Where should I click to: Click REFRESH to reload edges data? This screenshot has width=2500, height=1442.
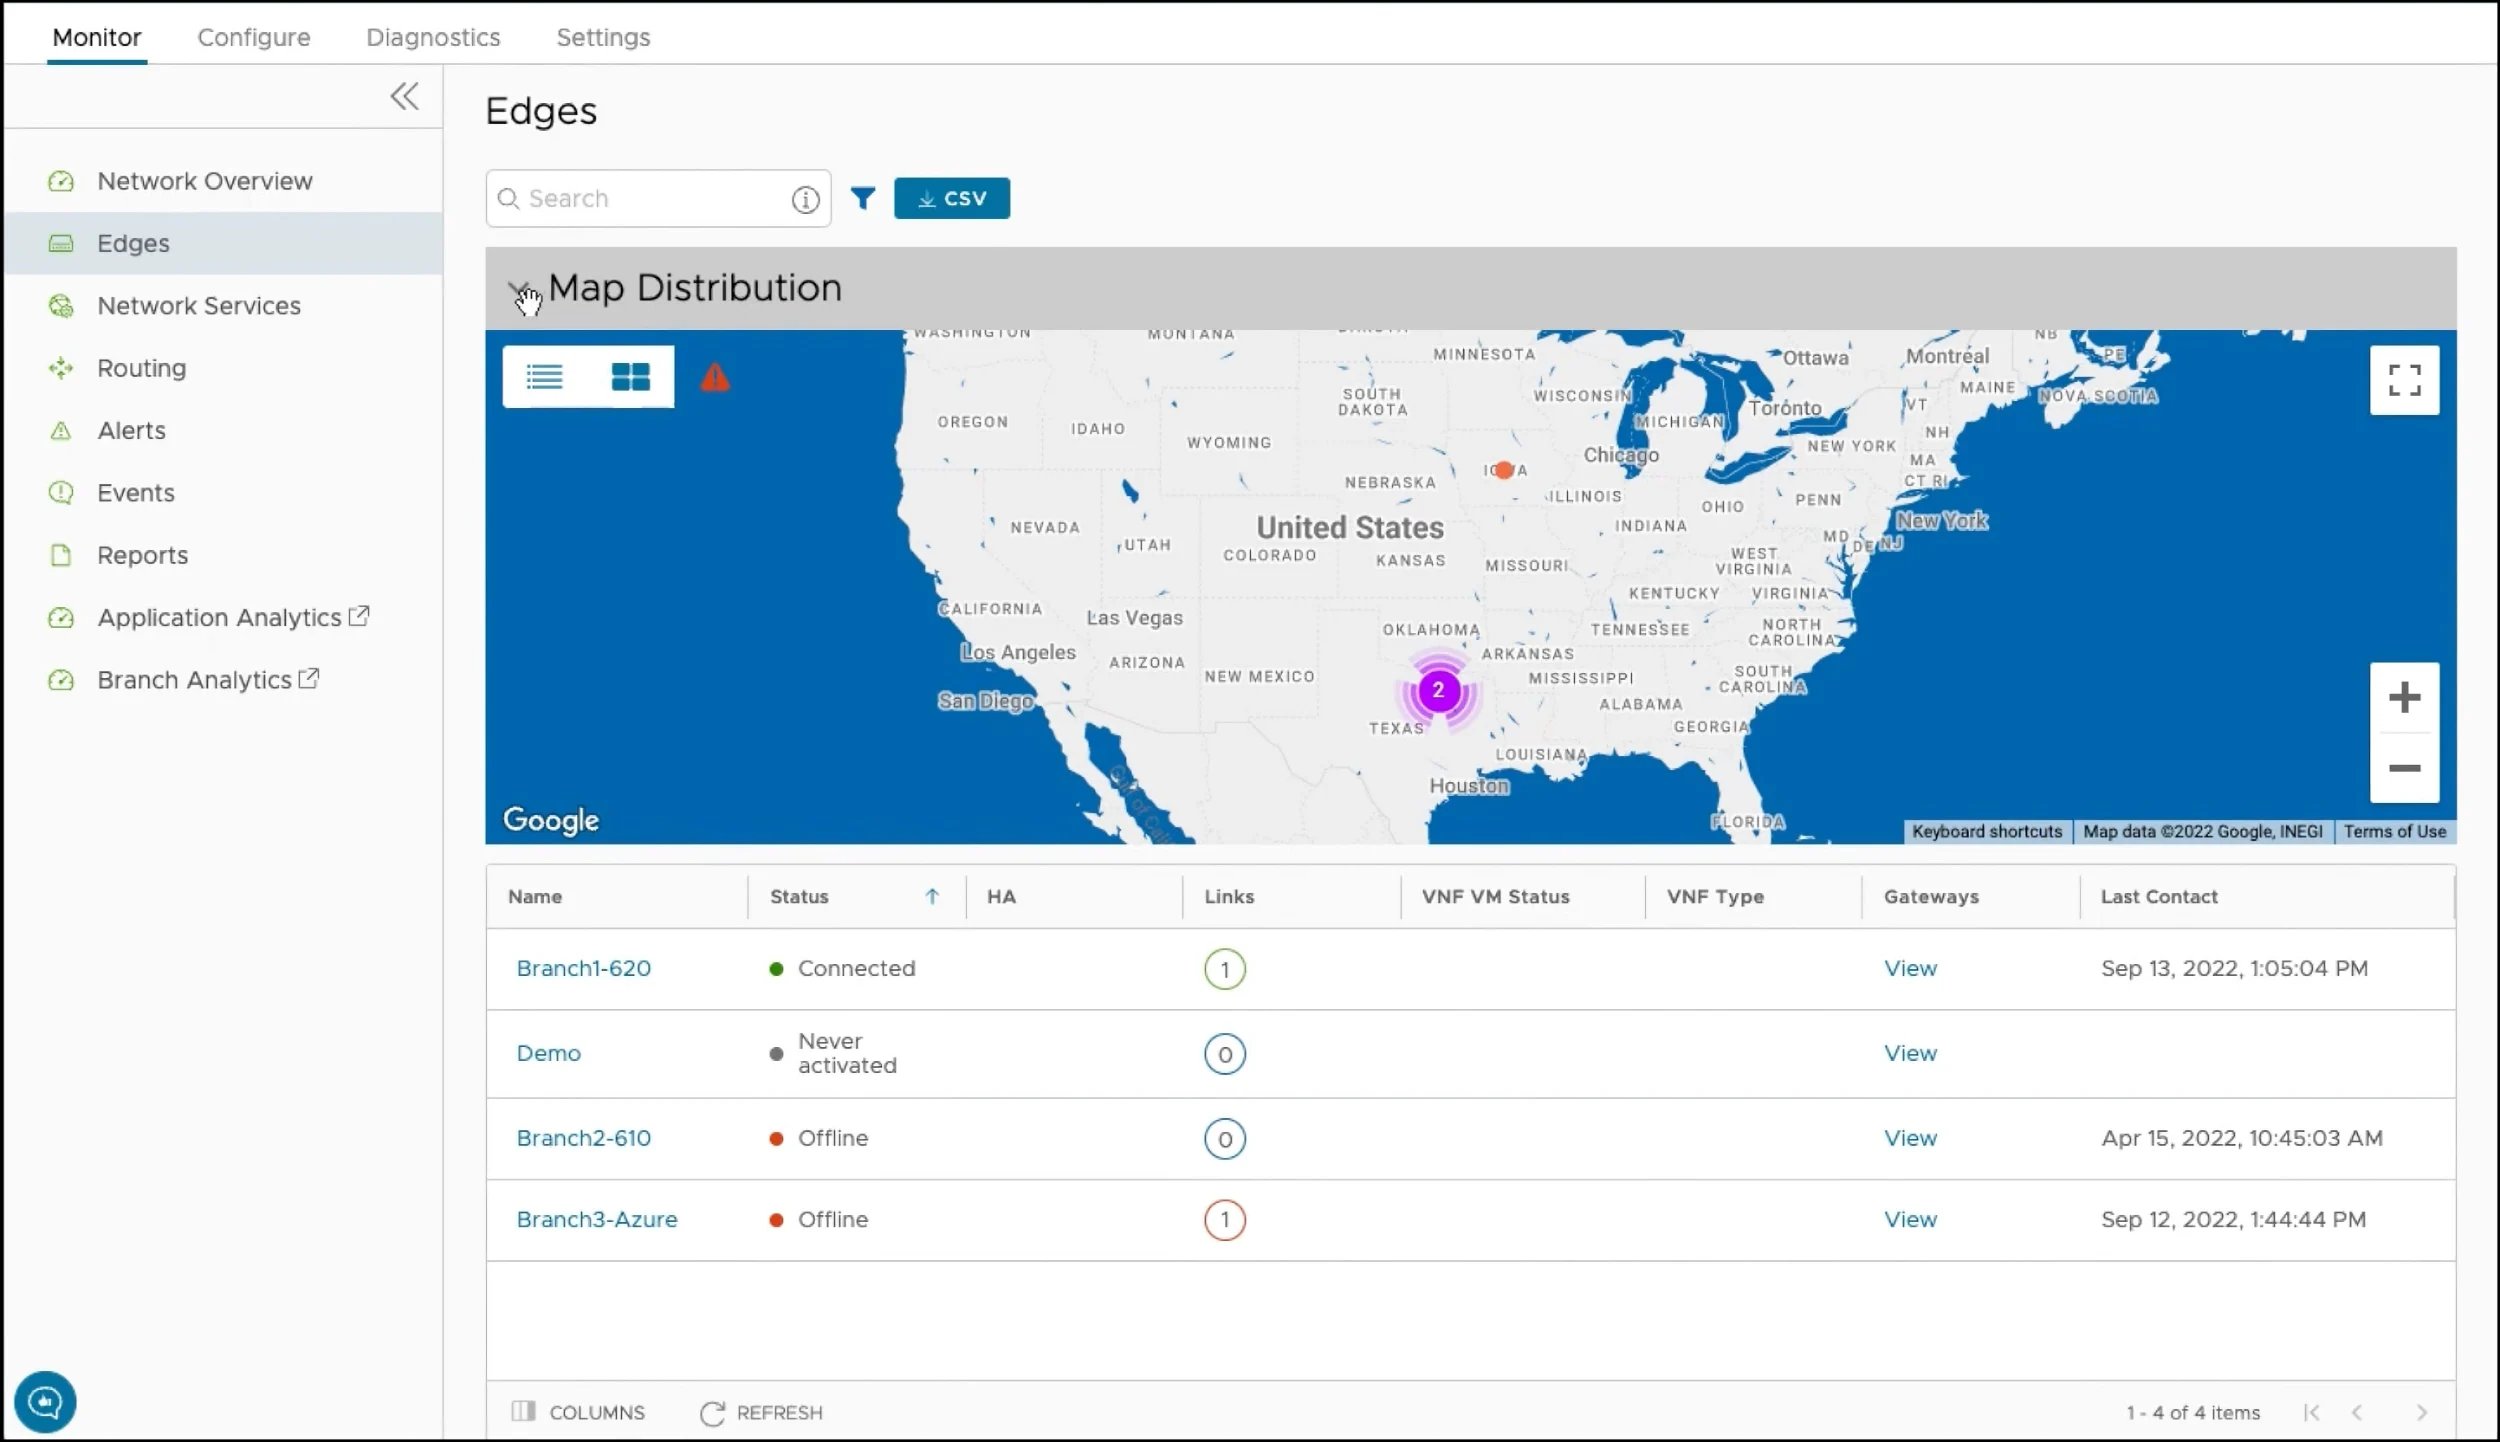(x=762, y=1411)
